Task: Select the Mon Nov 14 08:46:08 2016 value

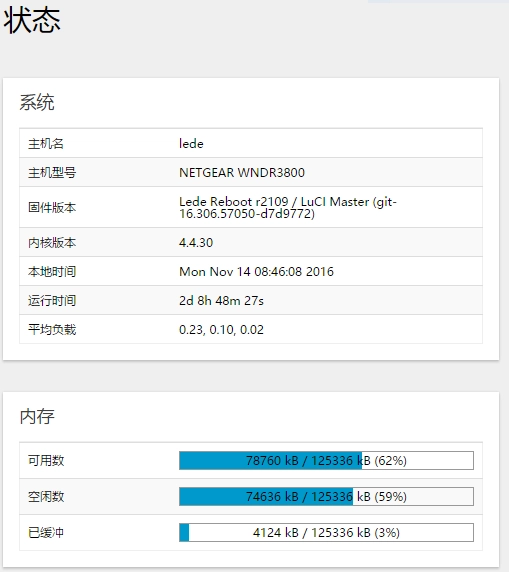Action: [x=256, y=271]
